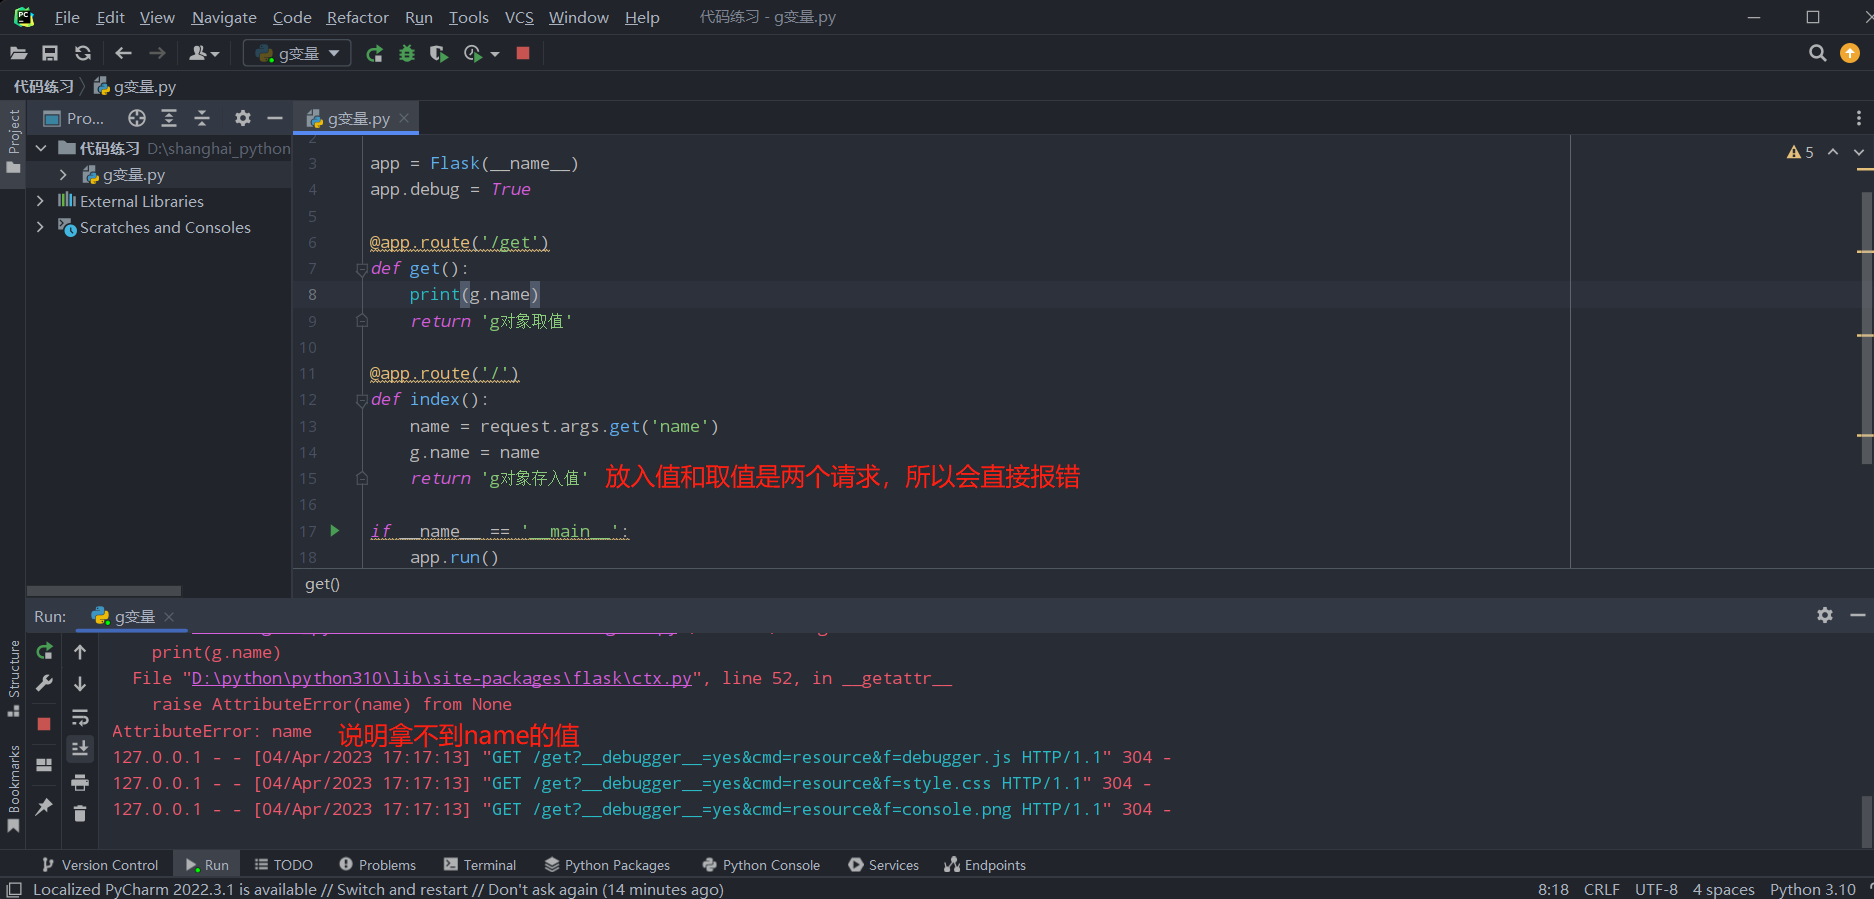
Task: Open the Problems tool window
Action: 377,865
